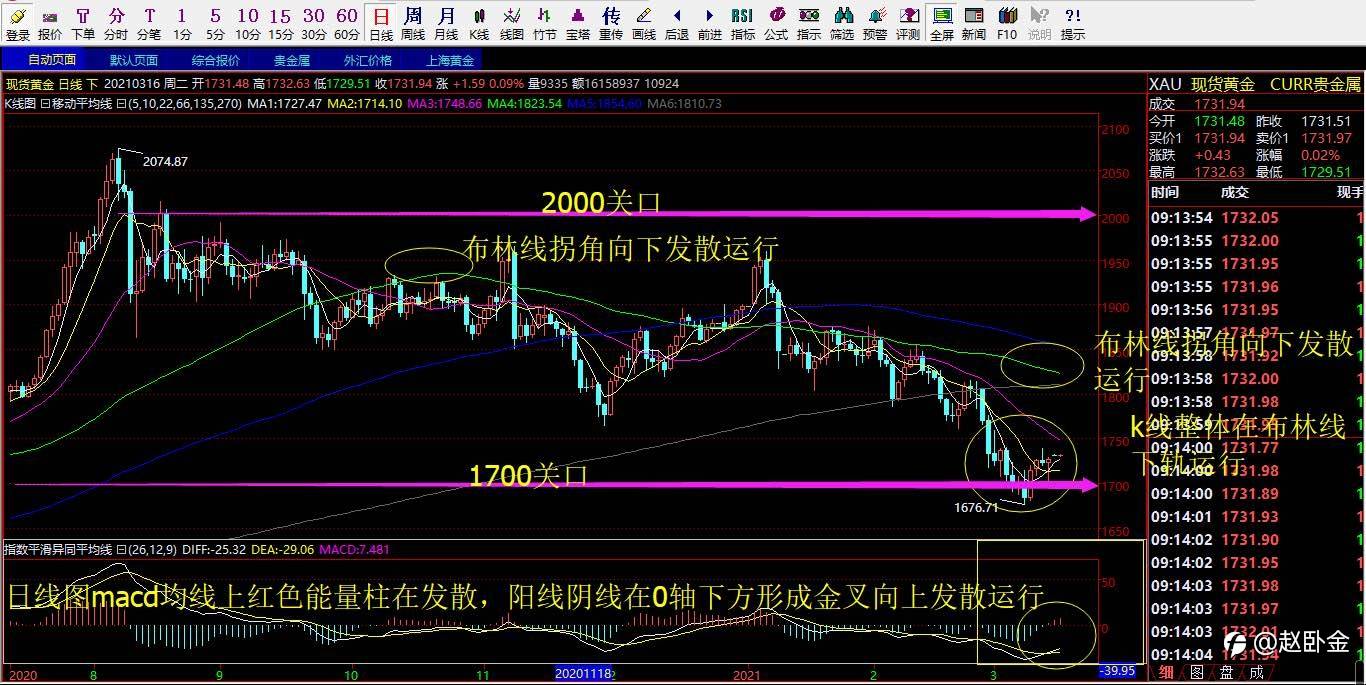Image resolution: width=1366 pixels, height=685 pixels.
Task: Select 竹节 bar chart style
Action: tap(545, 22)
